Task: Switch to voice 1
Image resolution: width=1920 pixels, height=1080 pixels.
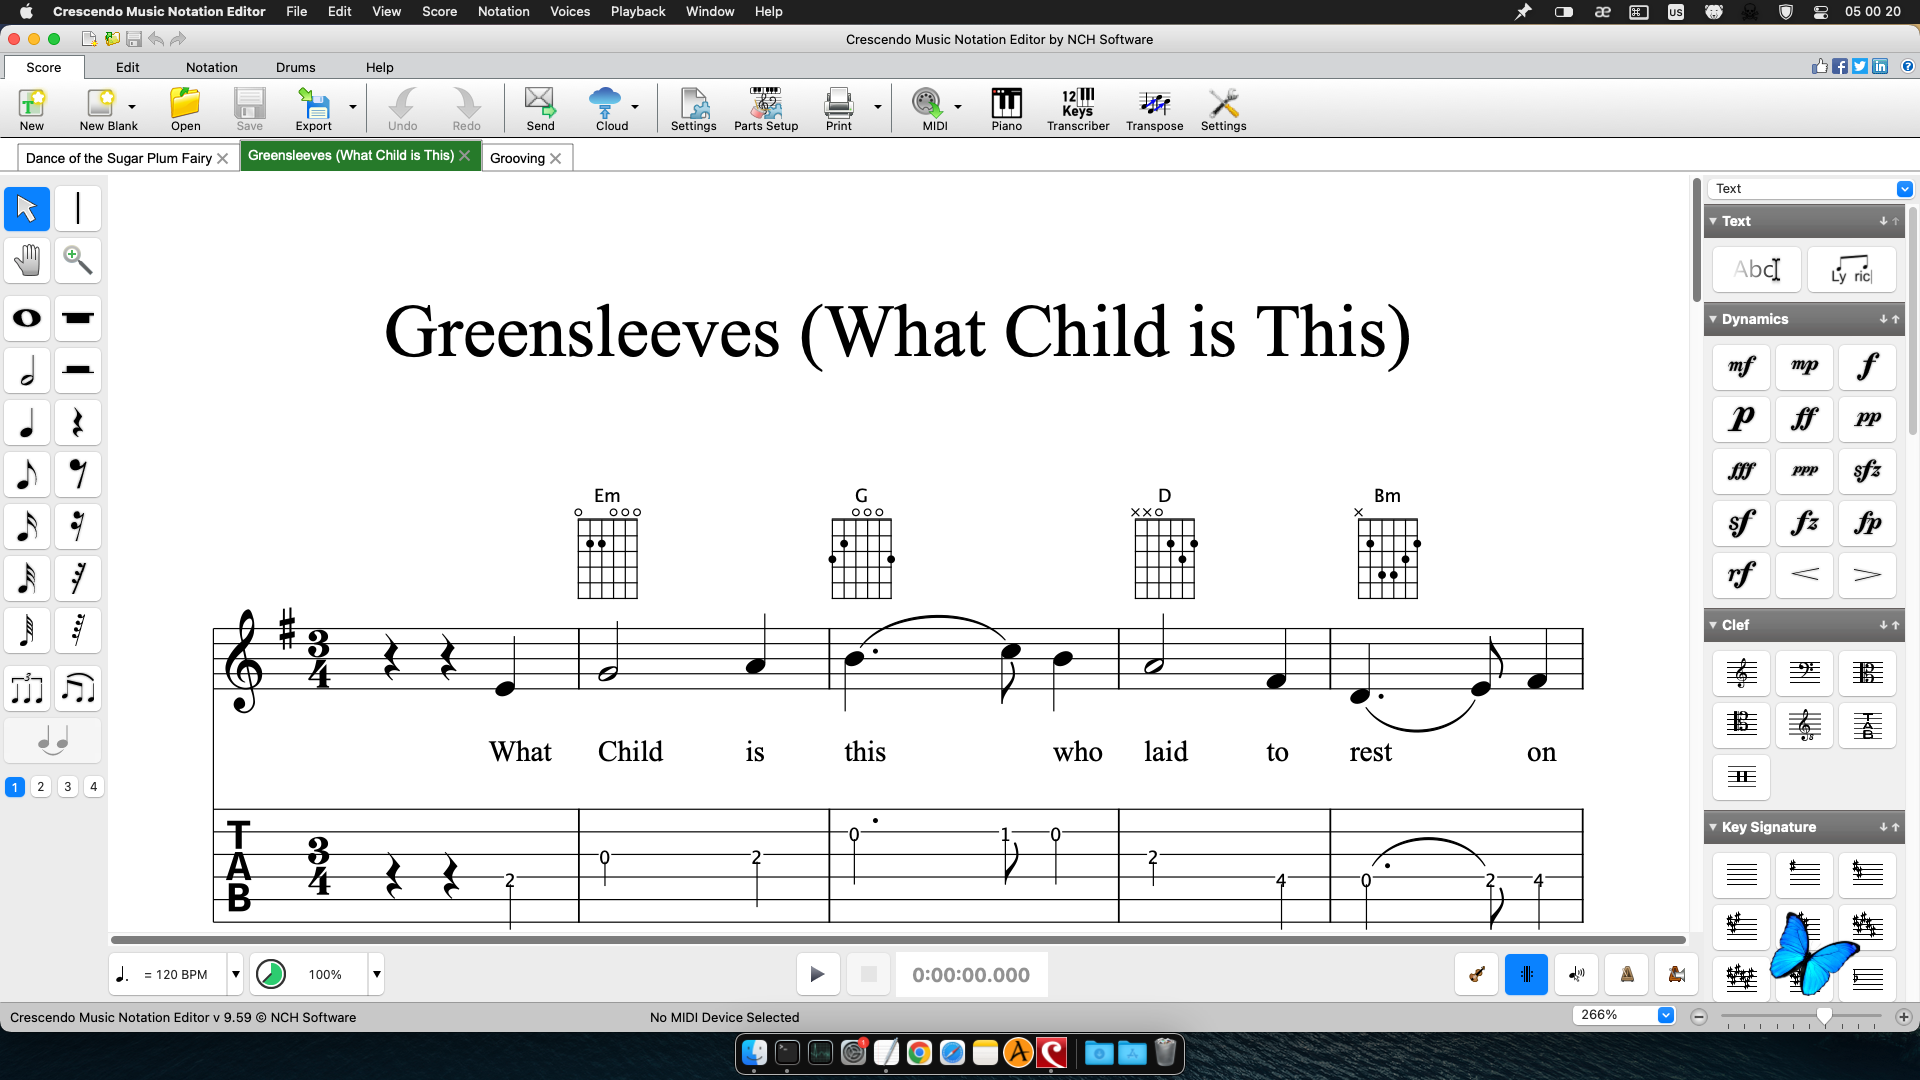Action: click(15, 787)
